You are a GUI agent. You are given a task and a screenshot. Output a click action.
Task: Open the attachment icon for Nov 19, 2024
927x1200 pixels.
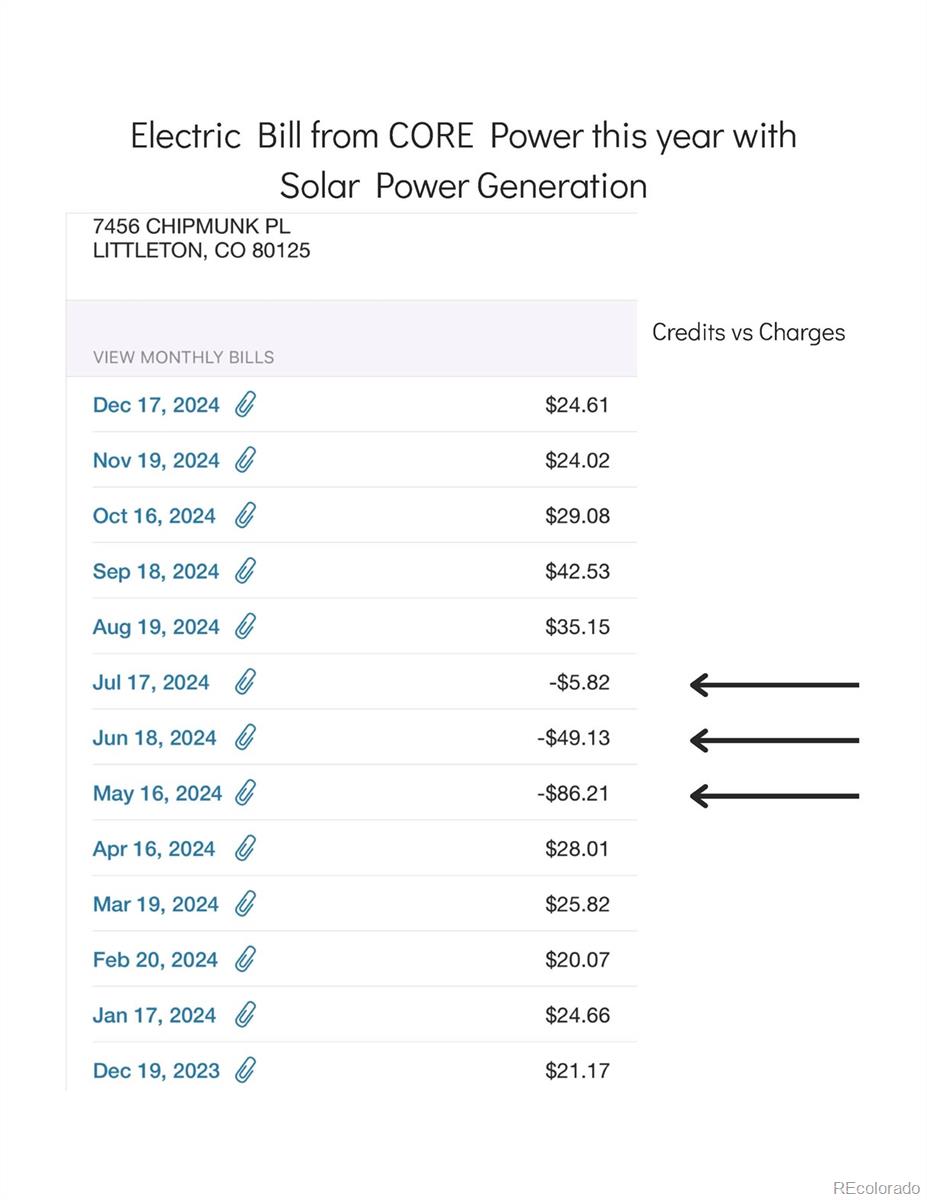tap(245, 460)
